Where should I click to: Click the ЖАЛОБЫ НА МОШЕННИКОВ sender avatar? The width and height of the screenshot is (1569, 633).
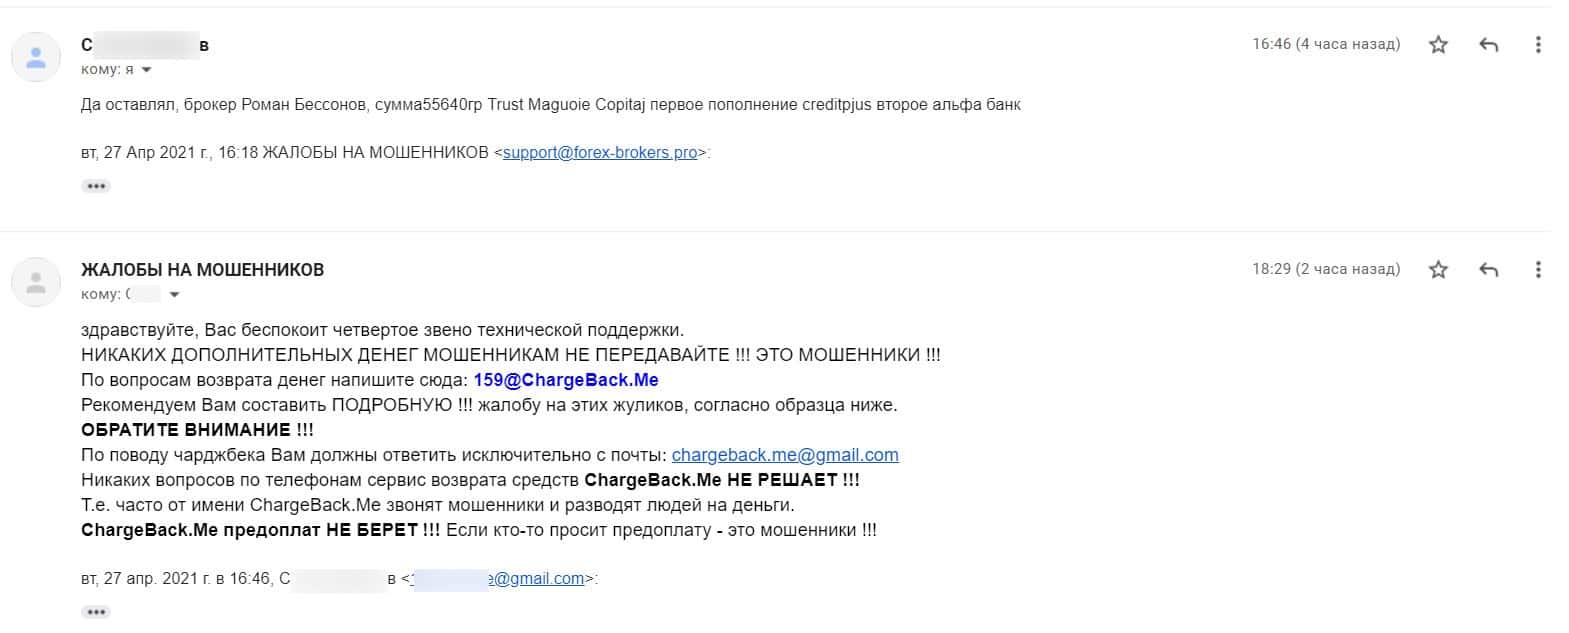pos(36,282)
